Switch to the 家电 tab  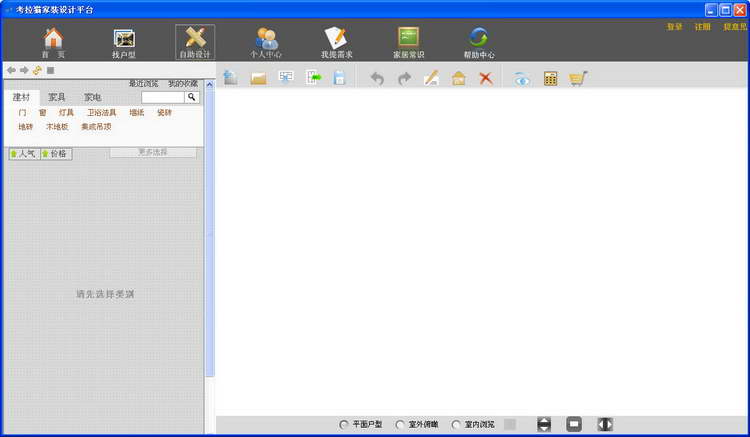point(92,97)
